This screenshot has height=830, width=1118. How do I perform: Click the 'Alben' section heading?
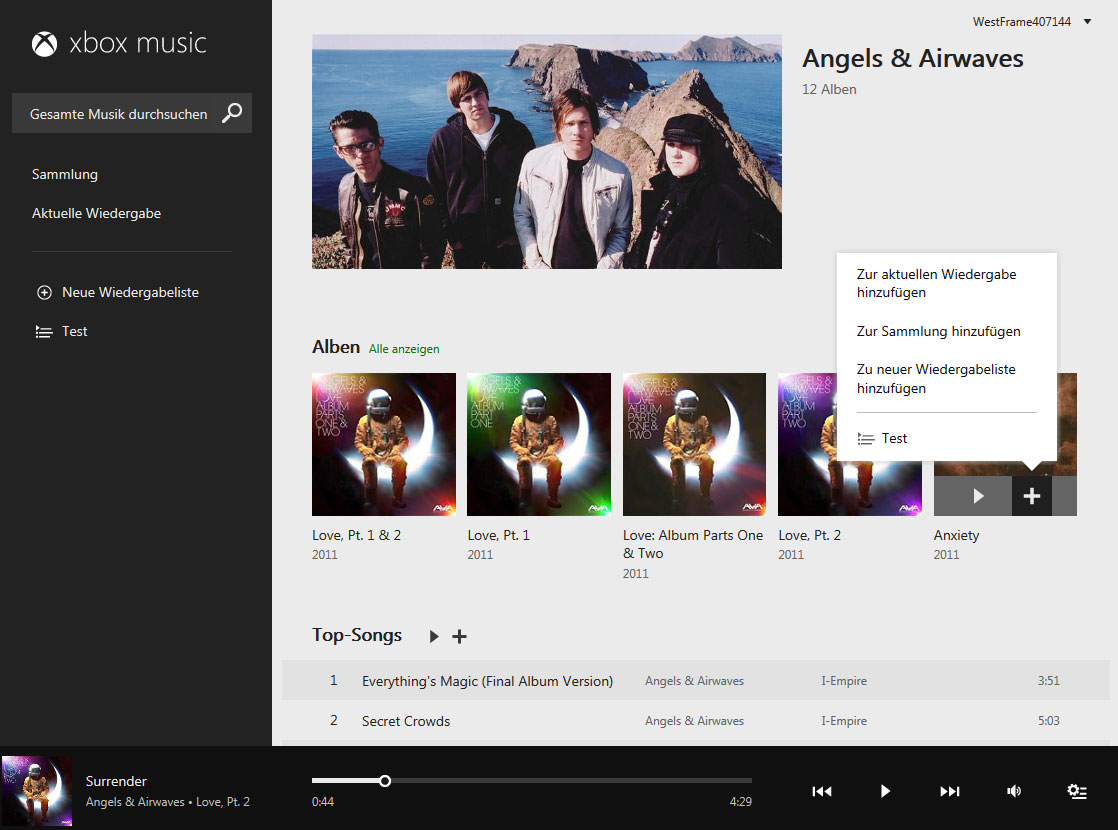tap(336, 347)
